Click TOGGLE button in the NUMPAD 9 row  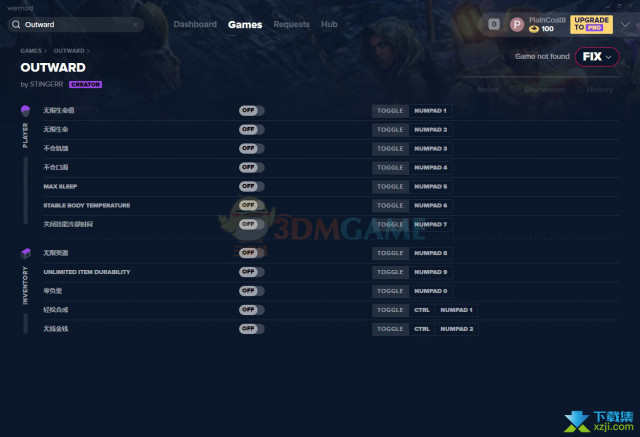390,272
